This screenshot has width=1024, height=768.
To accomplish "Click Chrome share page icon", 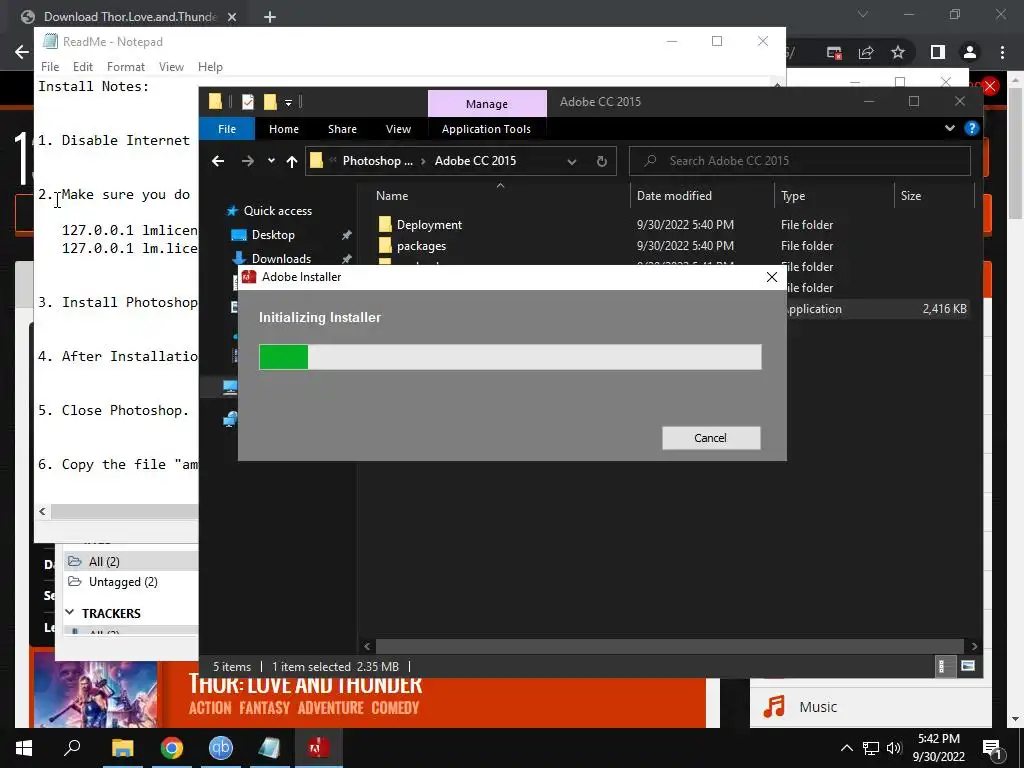I will pyautogui.click(x=866, y=52).
